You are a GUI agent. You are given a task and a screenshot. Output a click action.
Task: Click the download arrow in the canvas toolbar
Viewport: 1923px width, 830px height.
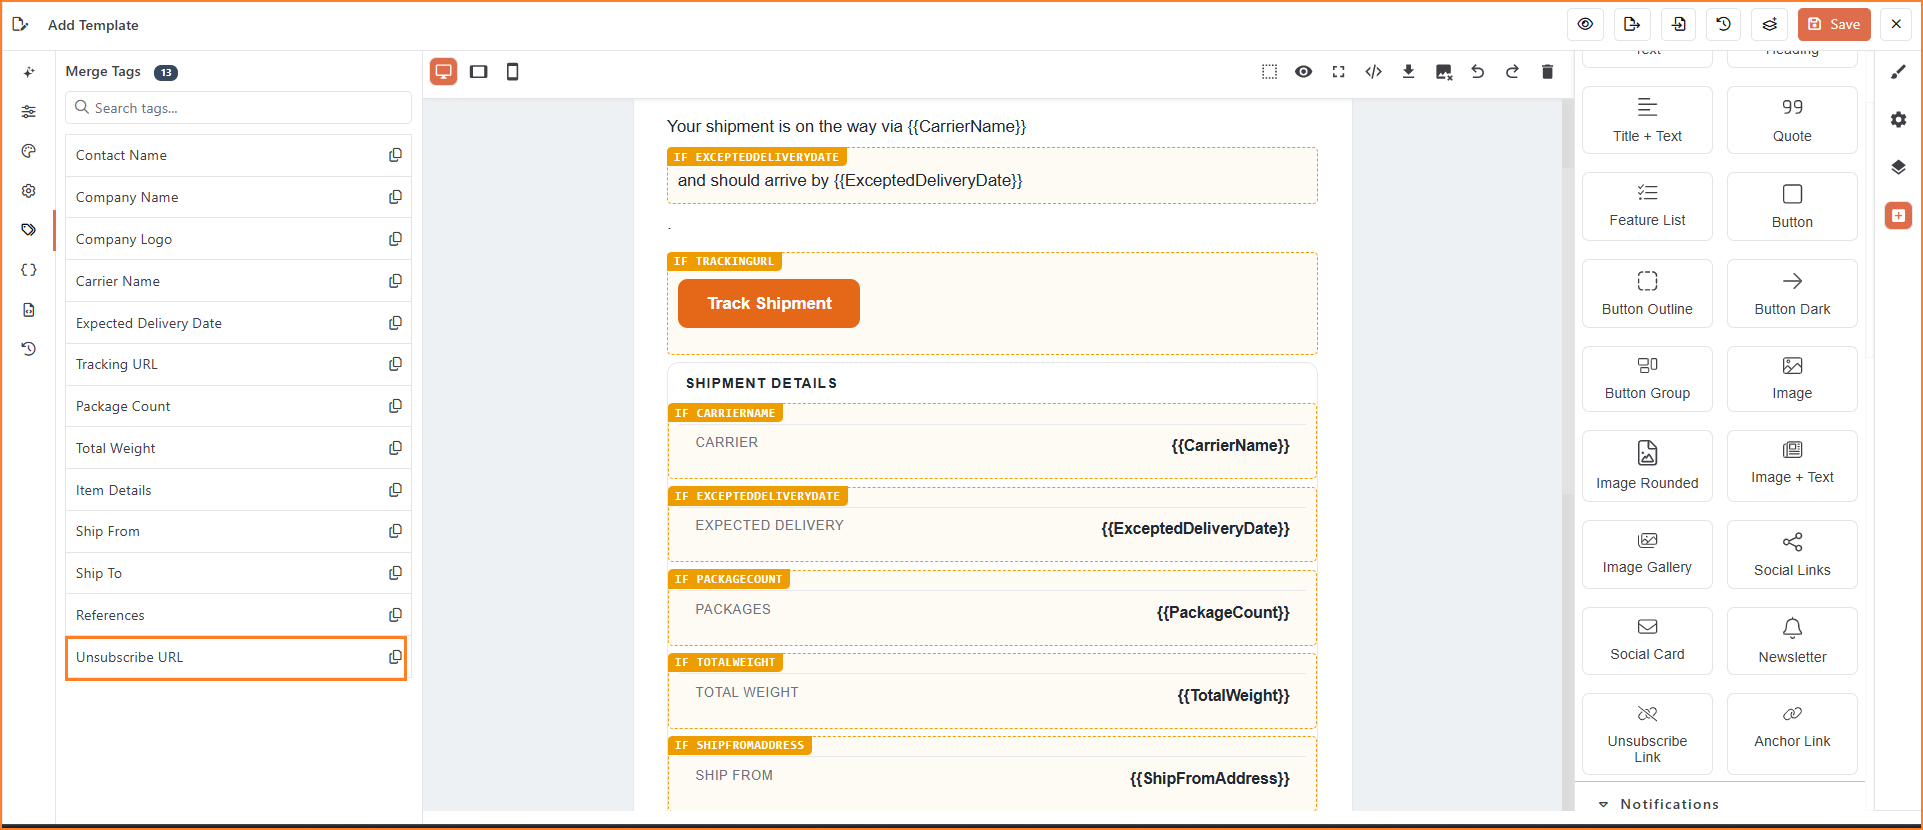pyautogui.click(x=1408, y=72)
